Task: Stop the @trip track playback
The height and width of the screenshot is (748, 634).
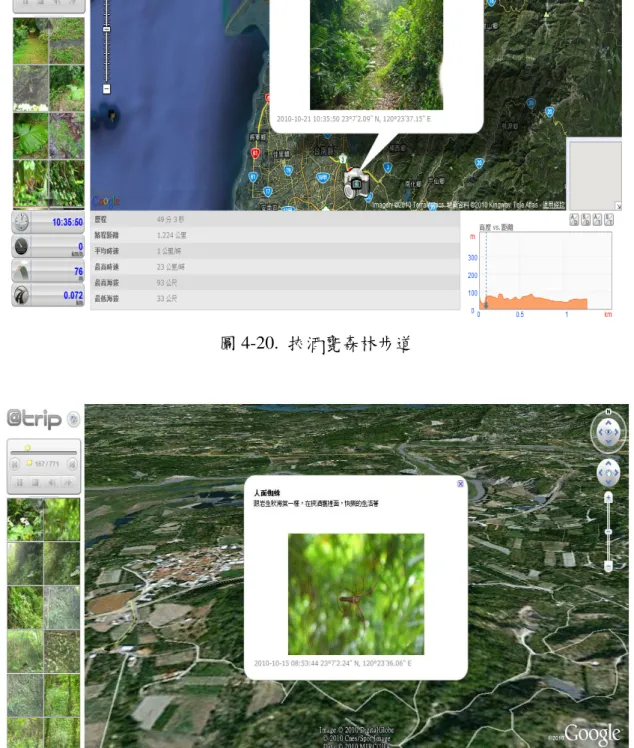Action: [x=35, y=483]
